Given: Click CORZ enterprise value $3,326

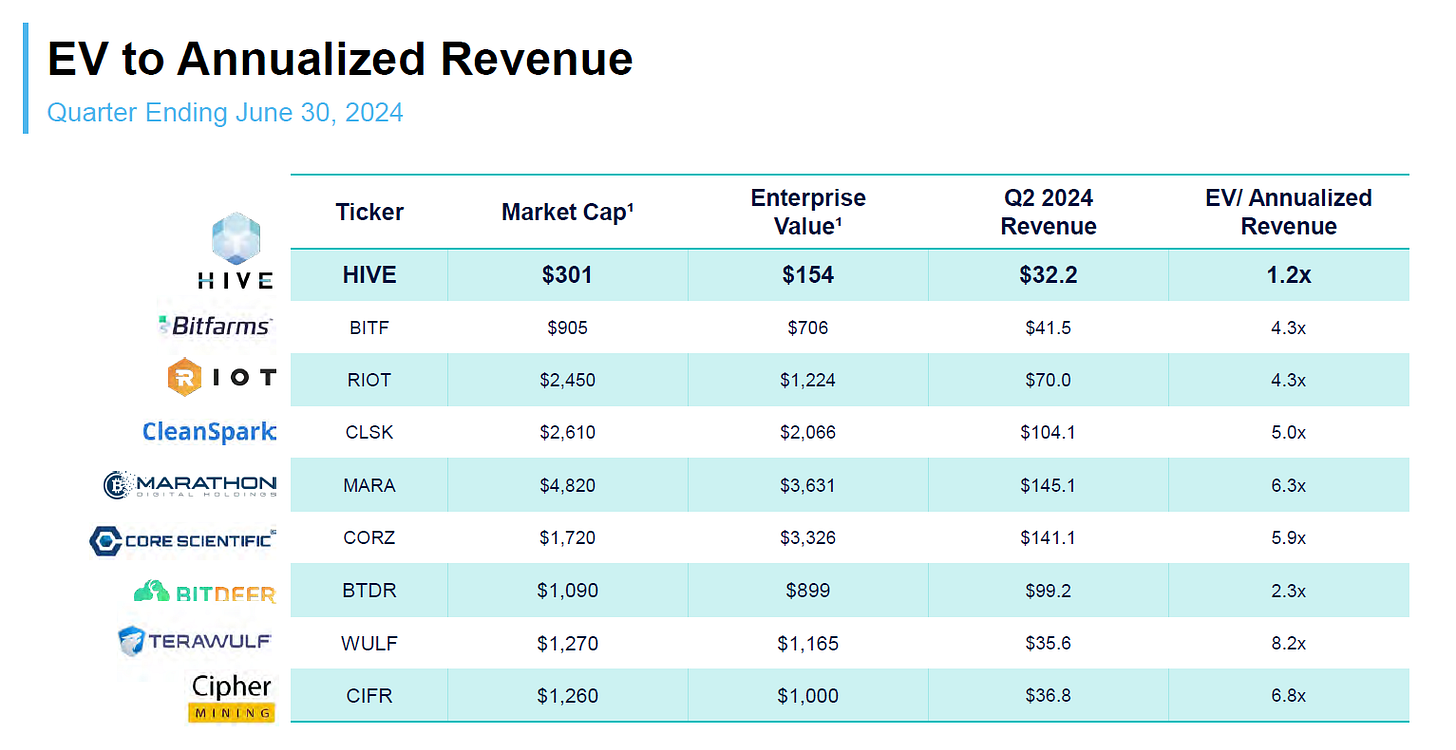Looking at the screenshot, I should click(x=808, y=538).
